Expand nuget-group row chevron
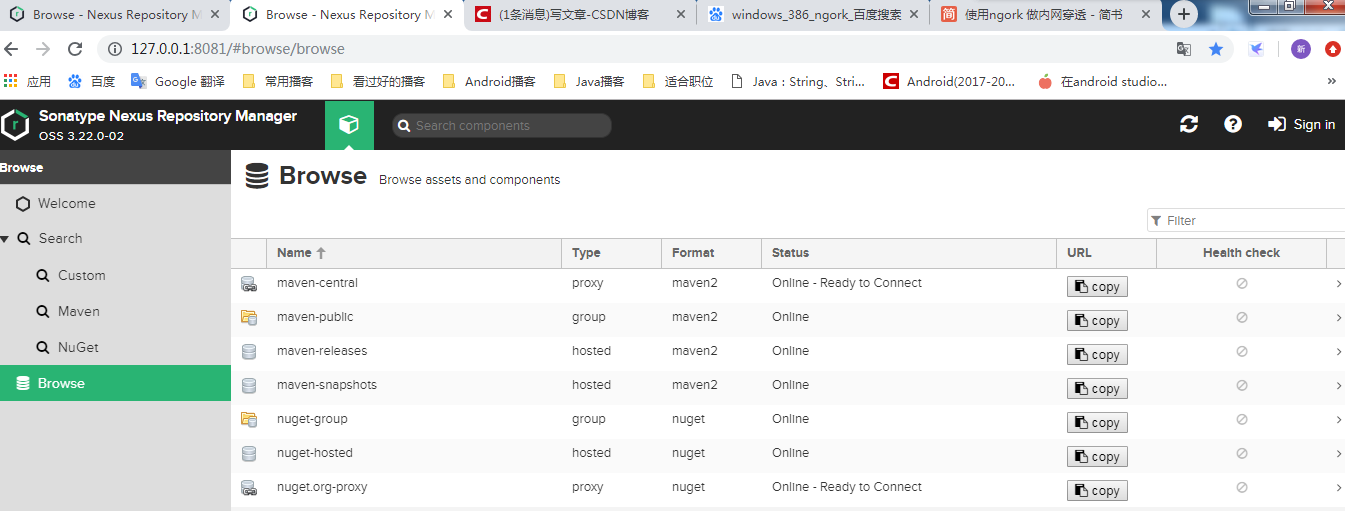 (1339, 420)
